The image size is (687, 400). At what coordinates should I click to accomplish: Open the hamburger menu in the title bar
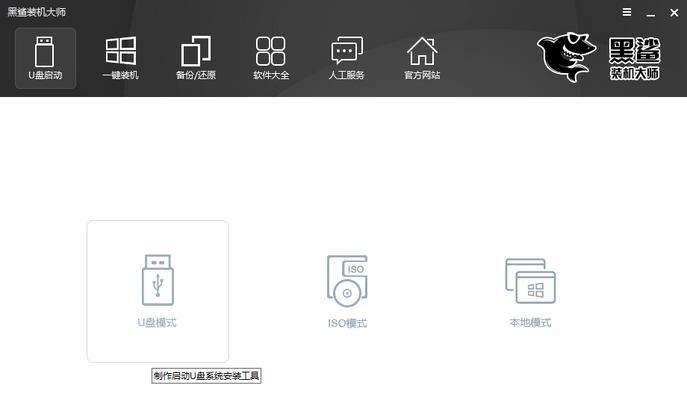(627, 12)
